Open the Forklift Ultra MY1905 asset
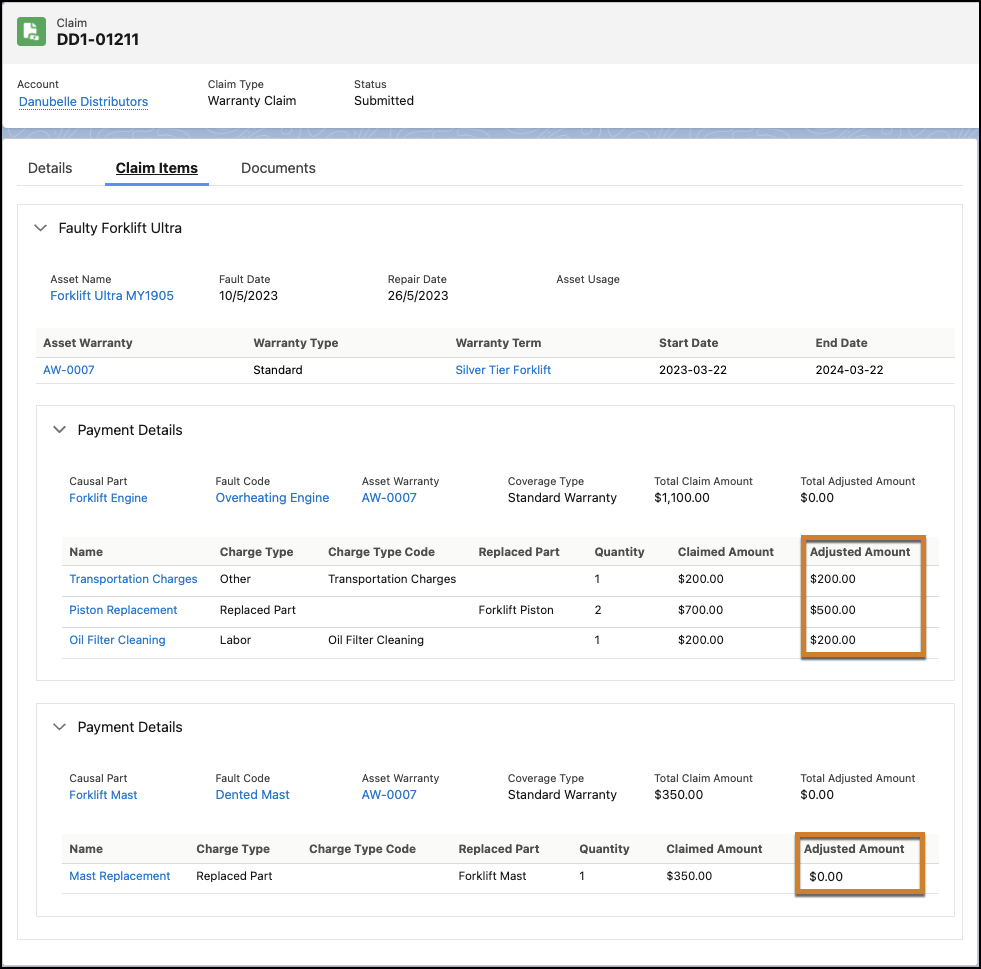This screenshot has width=981, height=969. [112, 296]
